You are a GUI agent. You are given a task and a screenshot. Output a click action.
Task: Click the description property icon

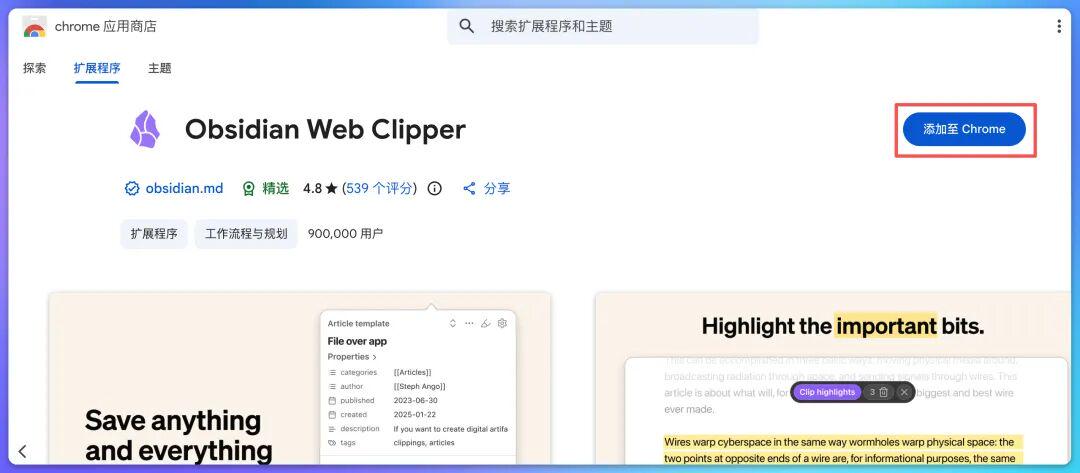point(332,429)
